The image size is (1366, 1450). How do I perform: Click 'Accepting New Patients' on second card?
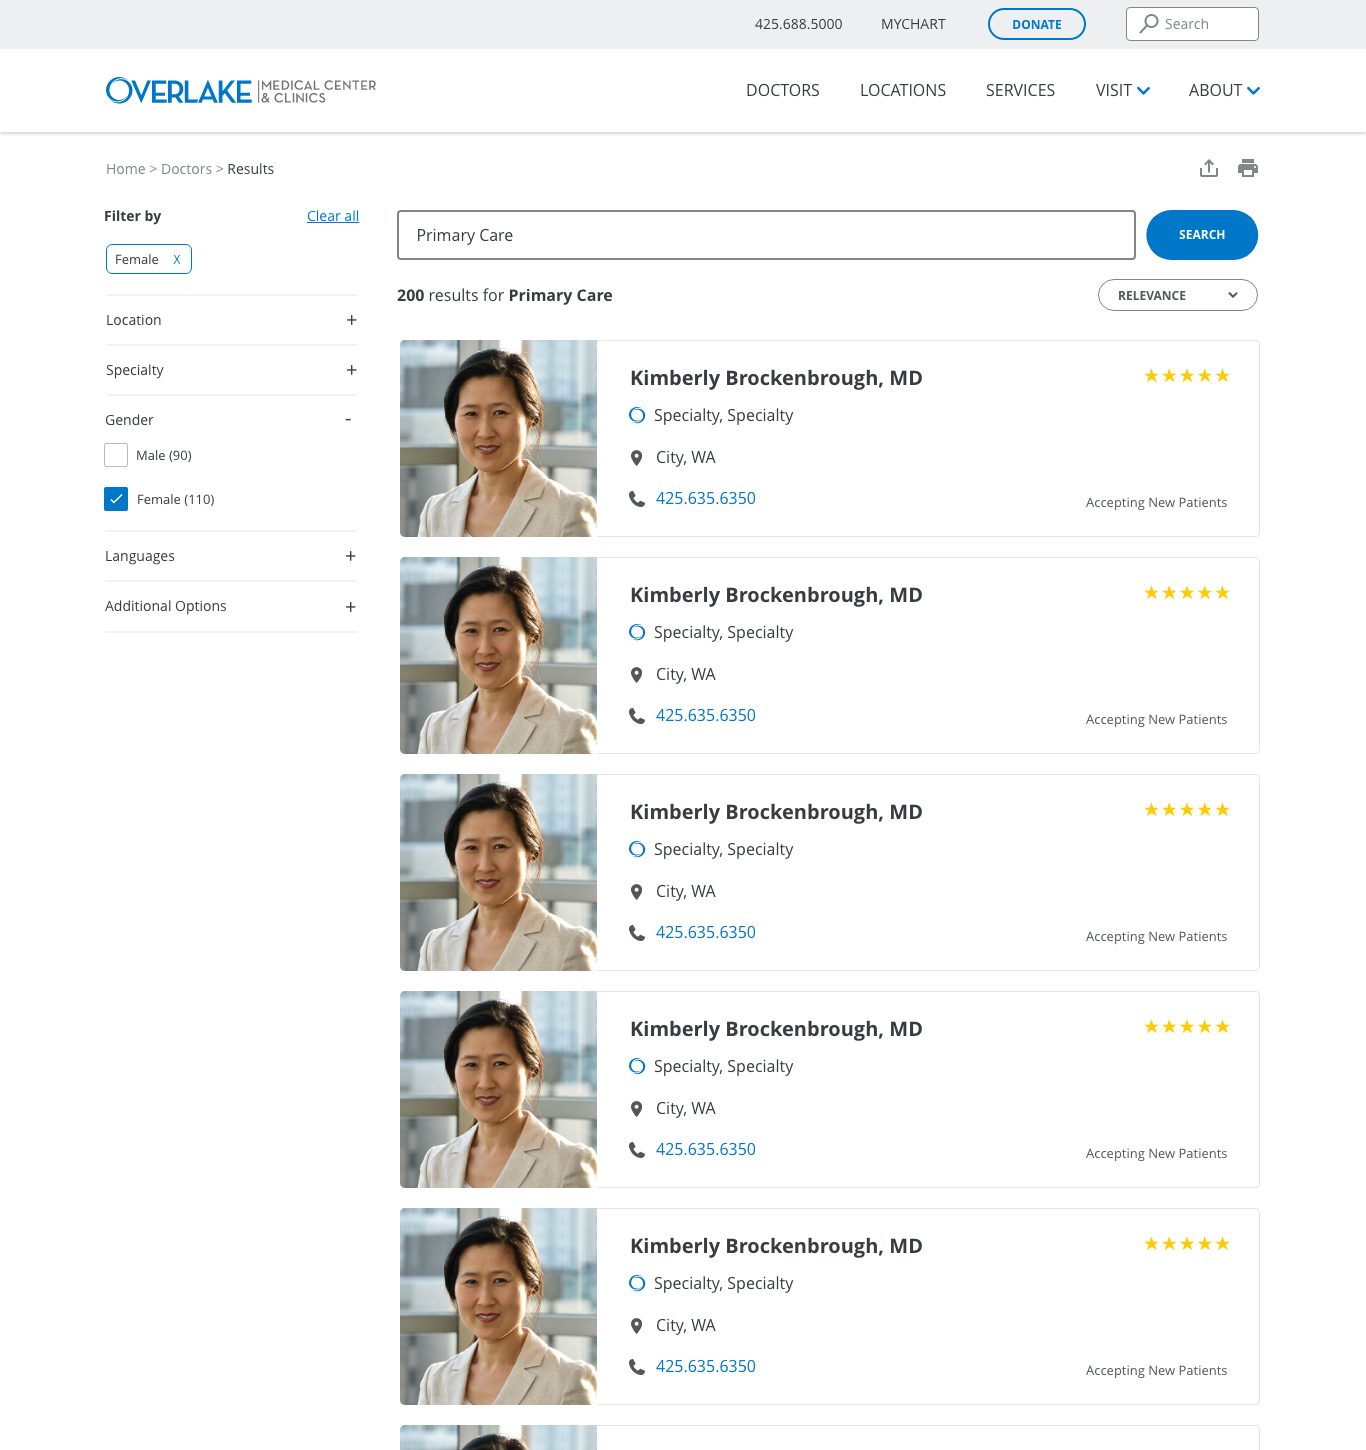click(x=1156, y=719)
